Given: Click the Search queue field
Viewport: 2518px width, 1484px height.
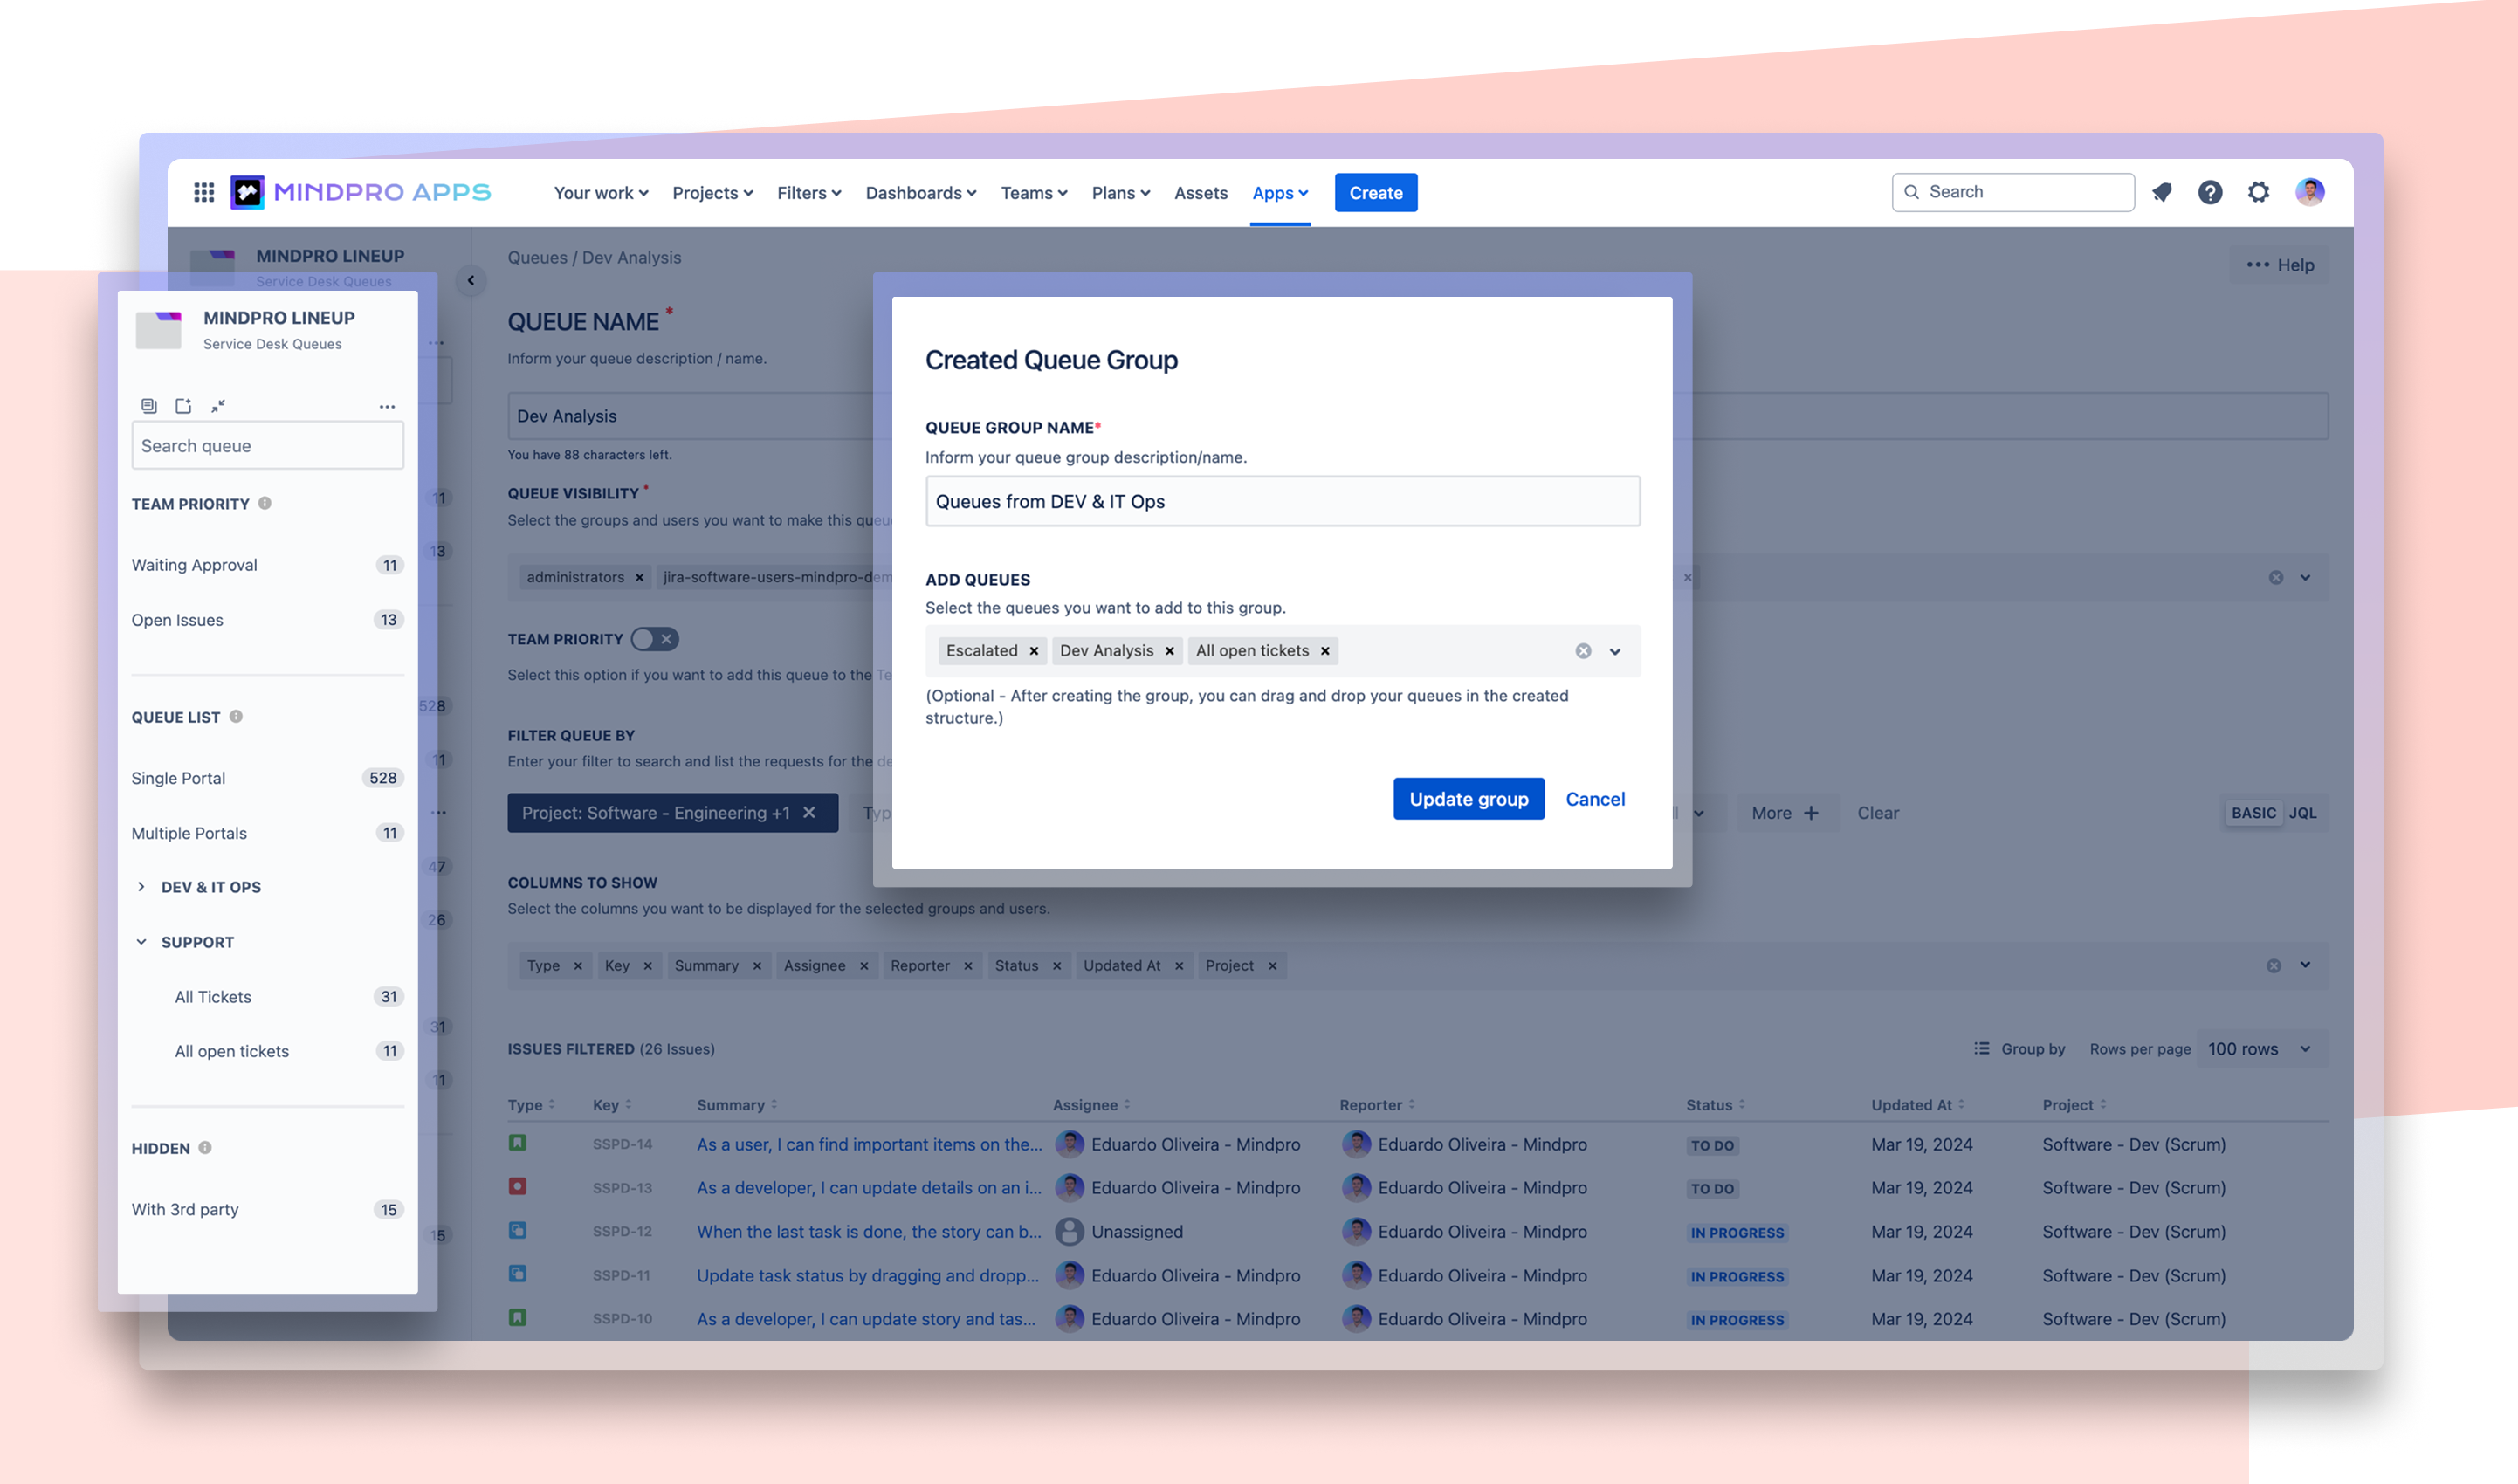Looking at the screenshot, I should [267, 445].
